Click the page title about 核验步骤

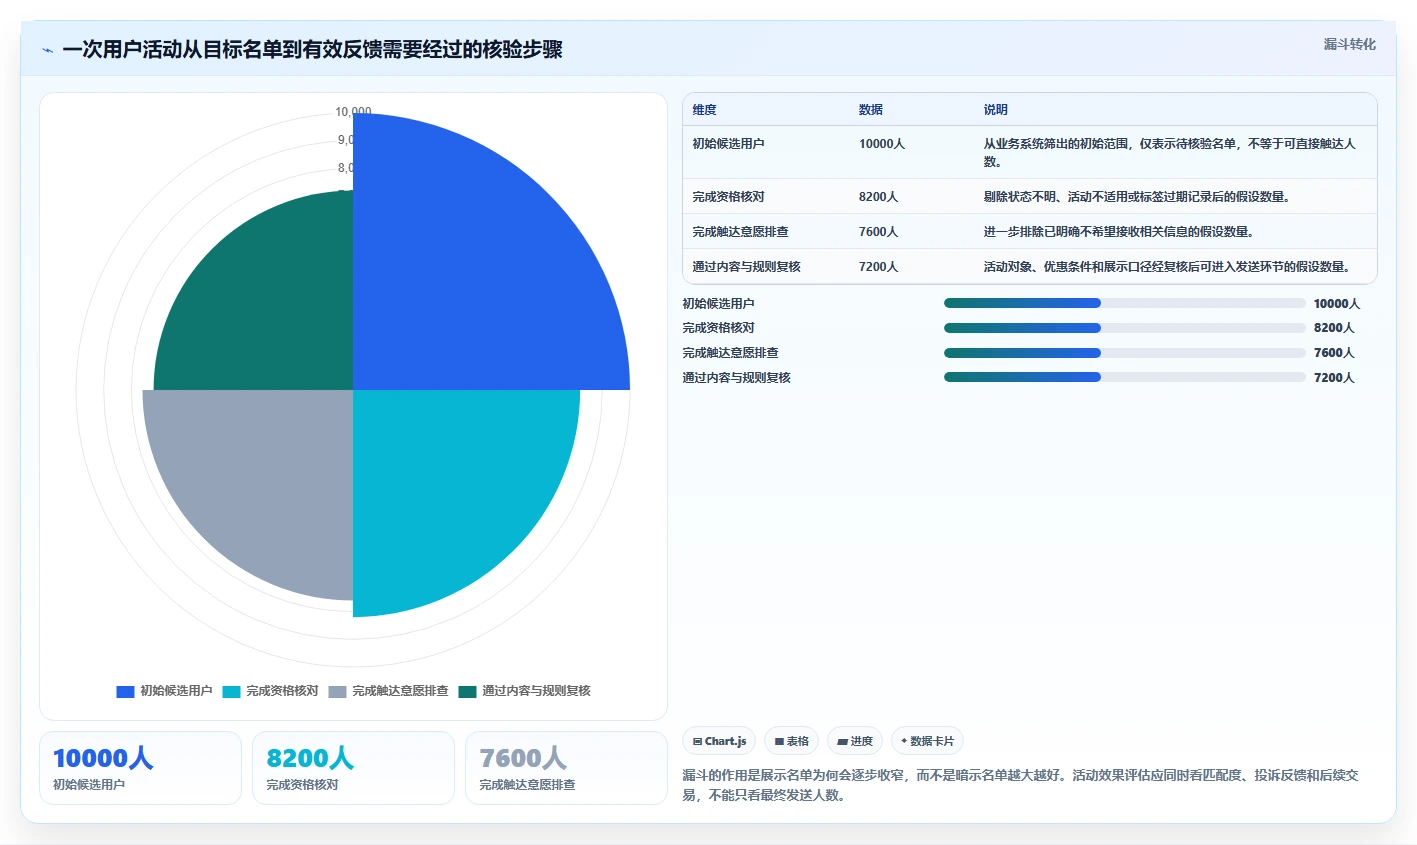312,50
